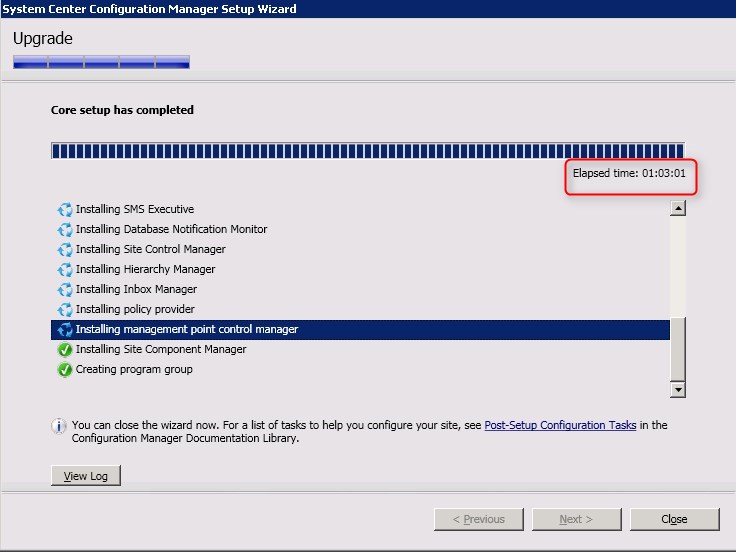Click status icon for management point control manager
Viewport: 736px width, 552px height.
[65, 330]
